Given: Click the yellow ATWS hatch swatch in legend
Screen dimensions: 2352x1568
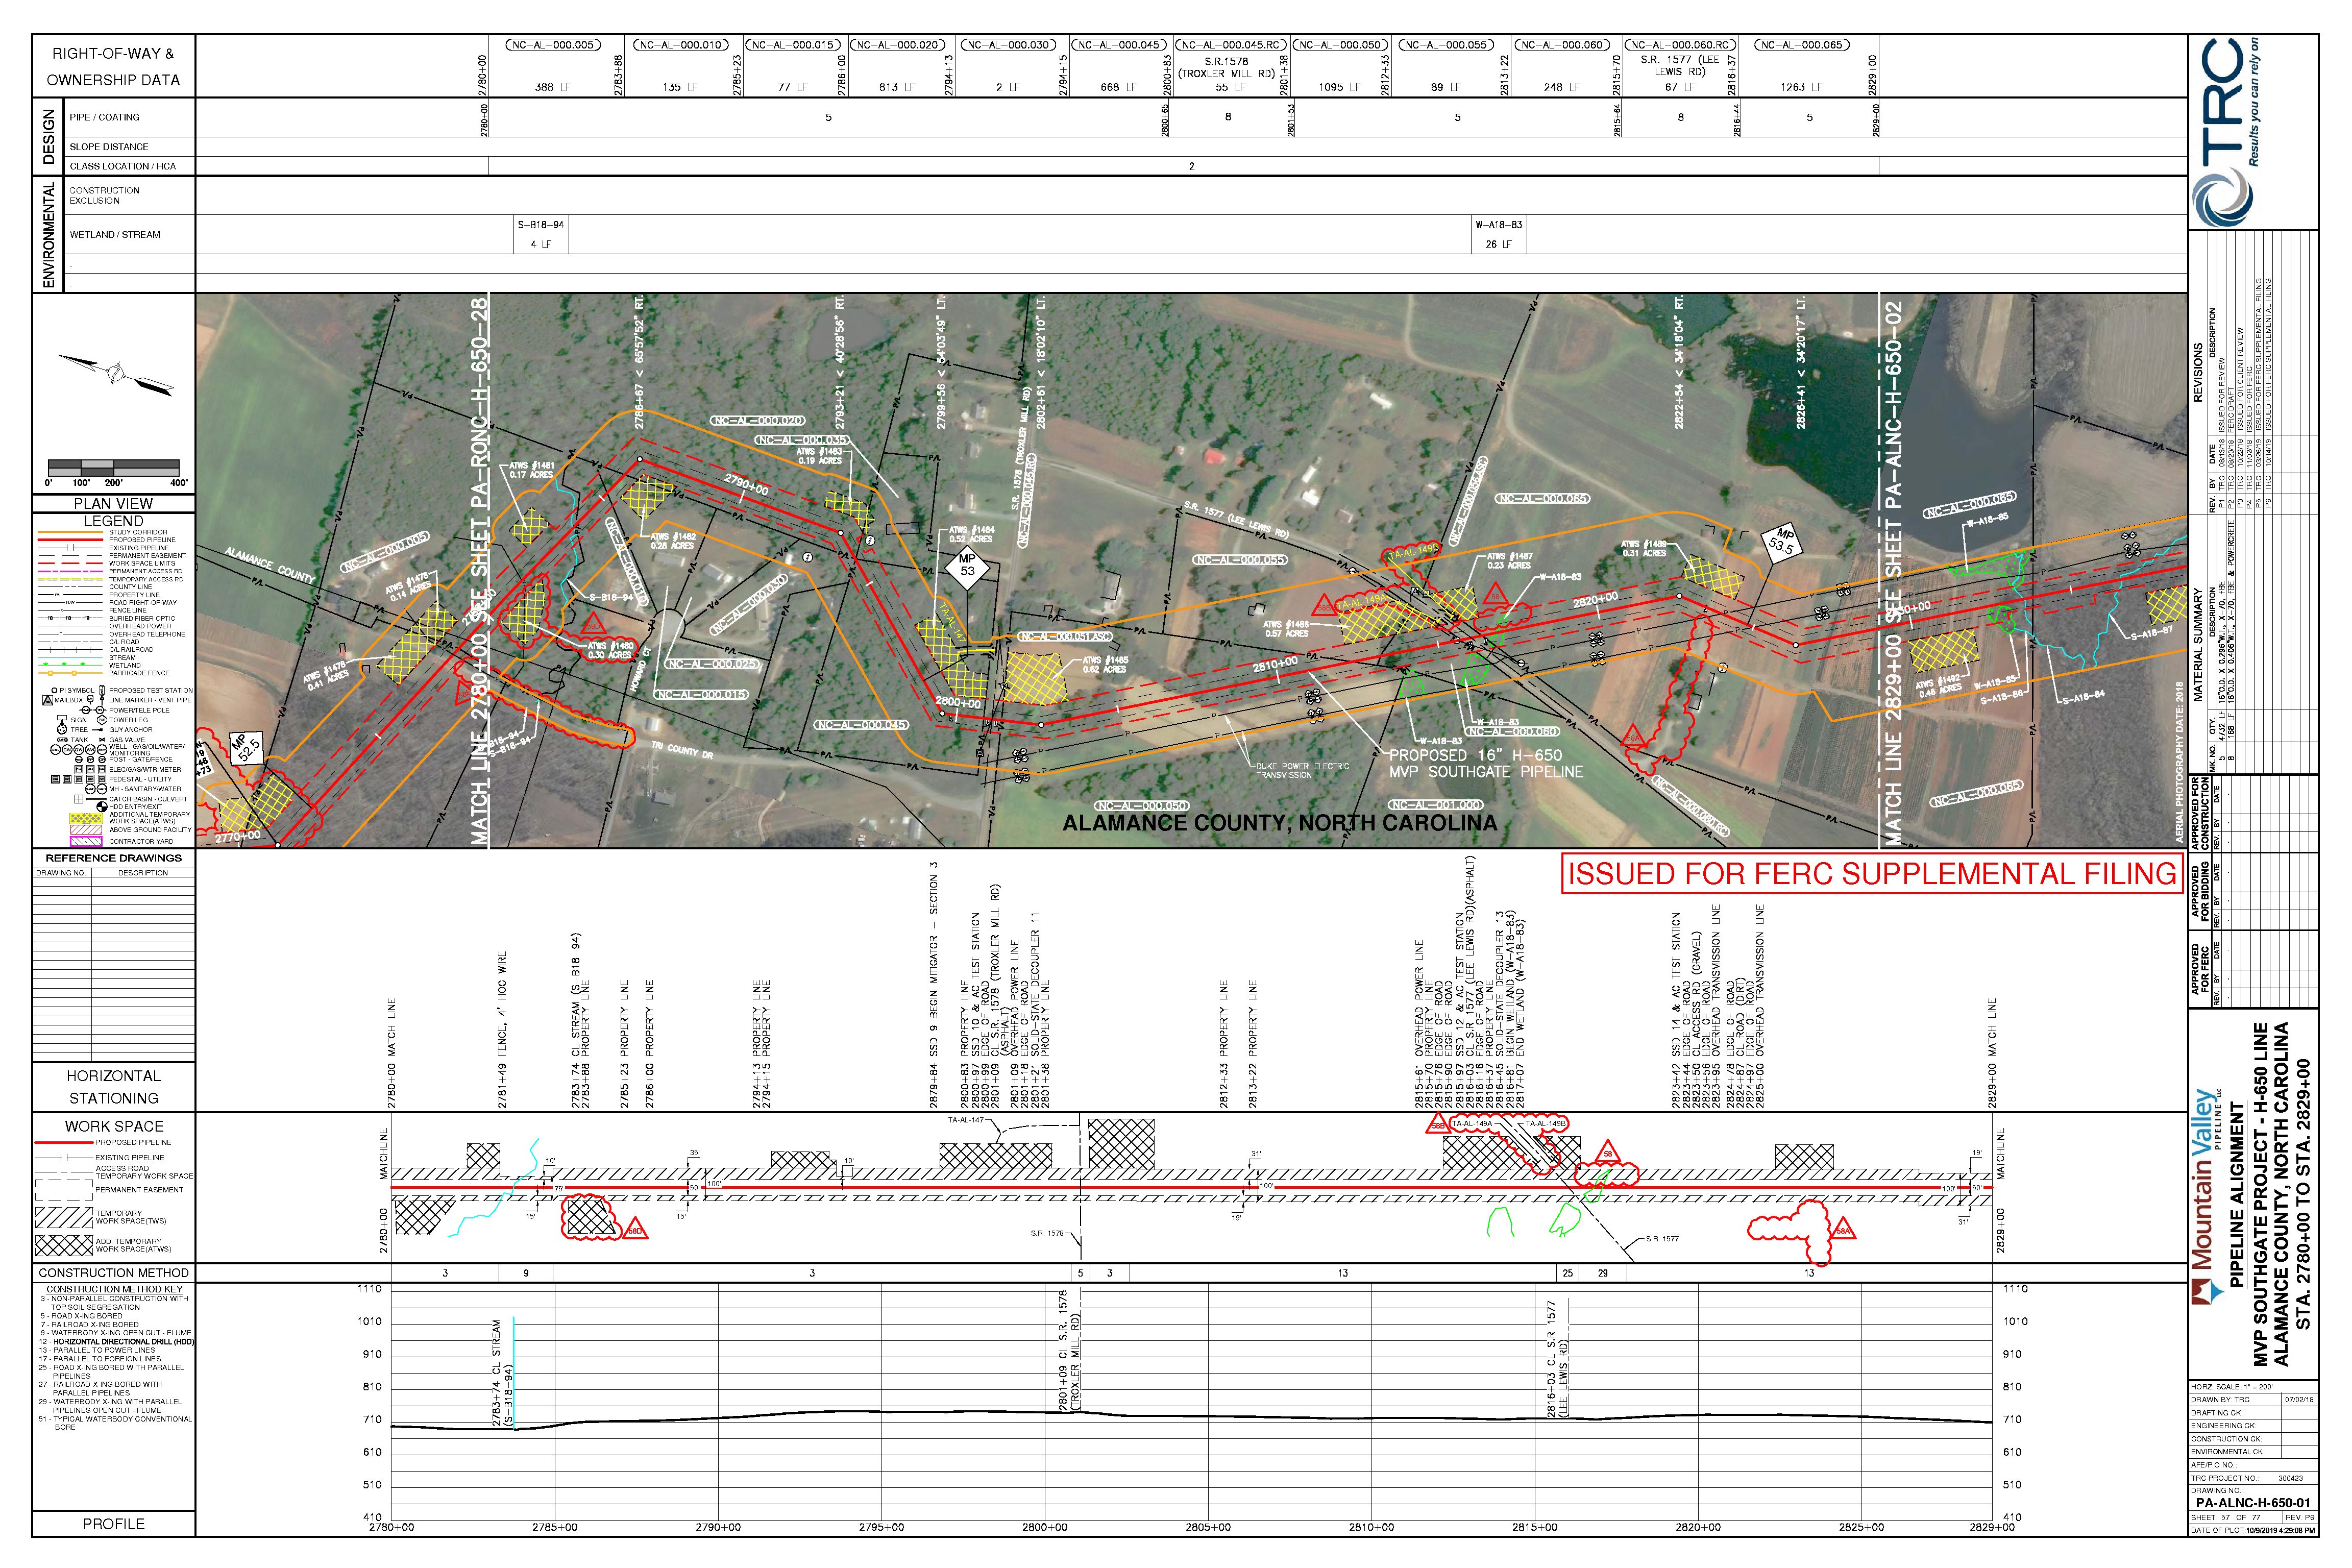Looking at the screenshot, I should click(86, 818).
